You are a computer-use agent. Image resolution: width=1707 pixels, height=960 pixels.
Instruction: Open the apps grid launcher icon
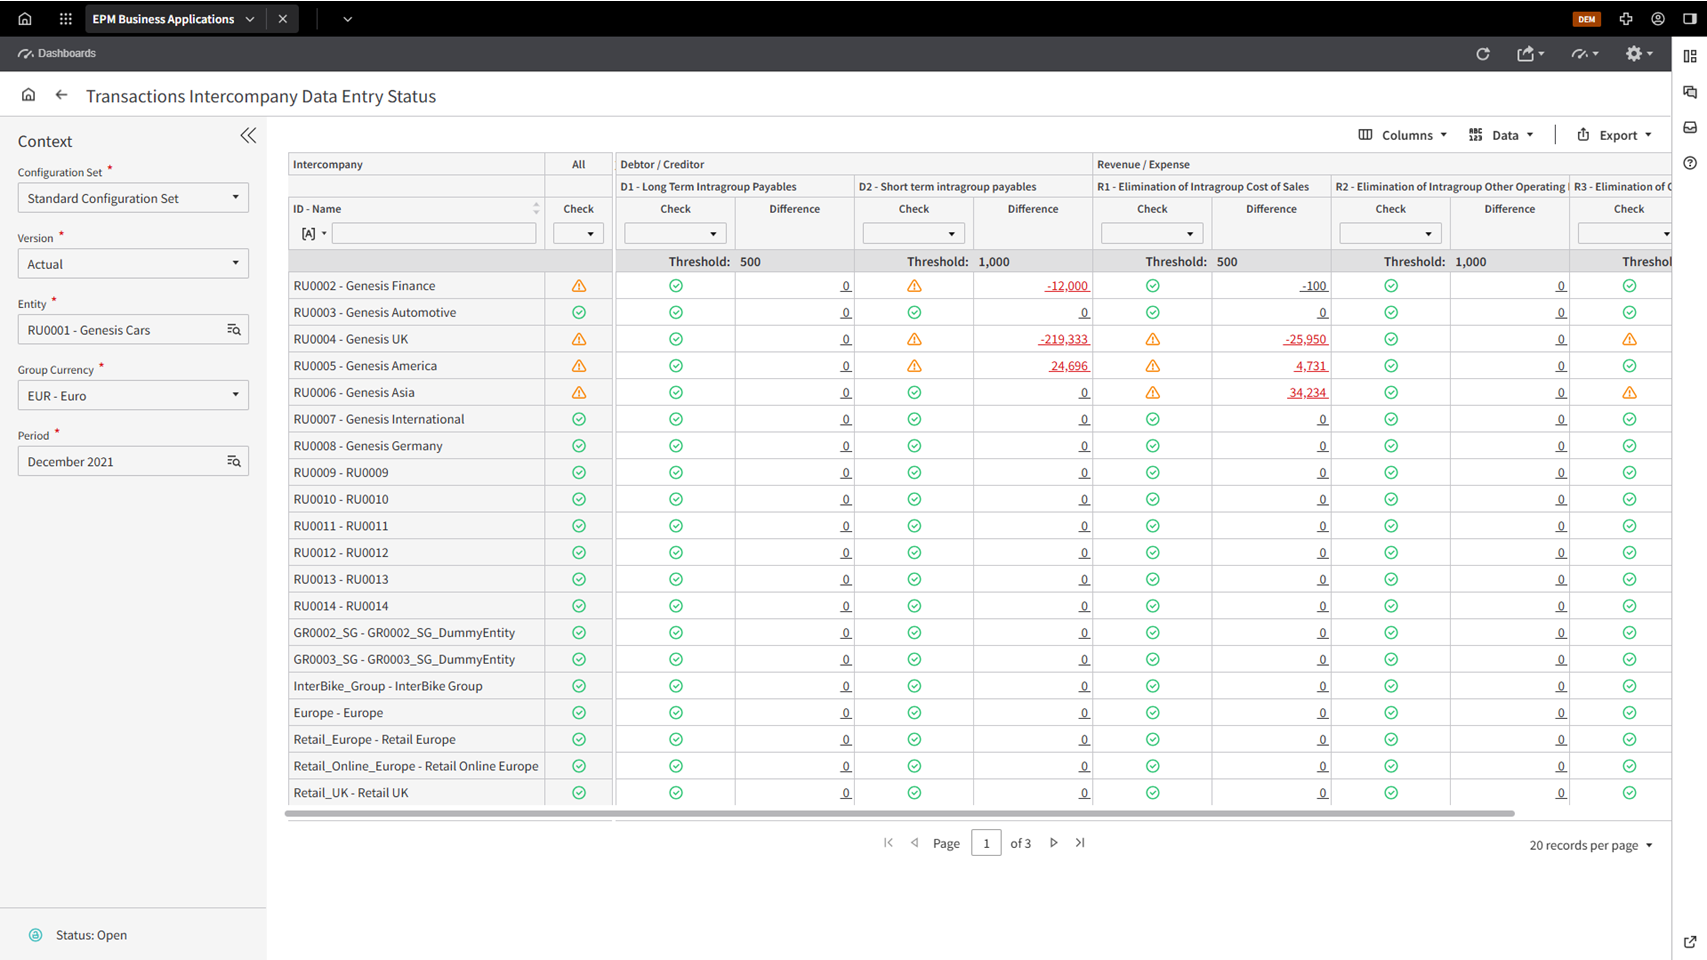(x=65, y=19)
